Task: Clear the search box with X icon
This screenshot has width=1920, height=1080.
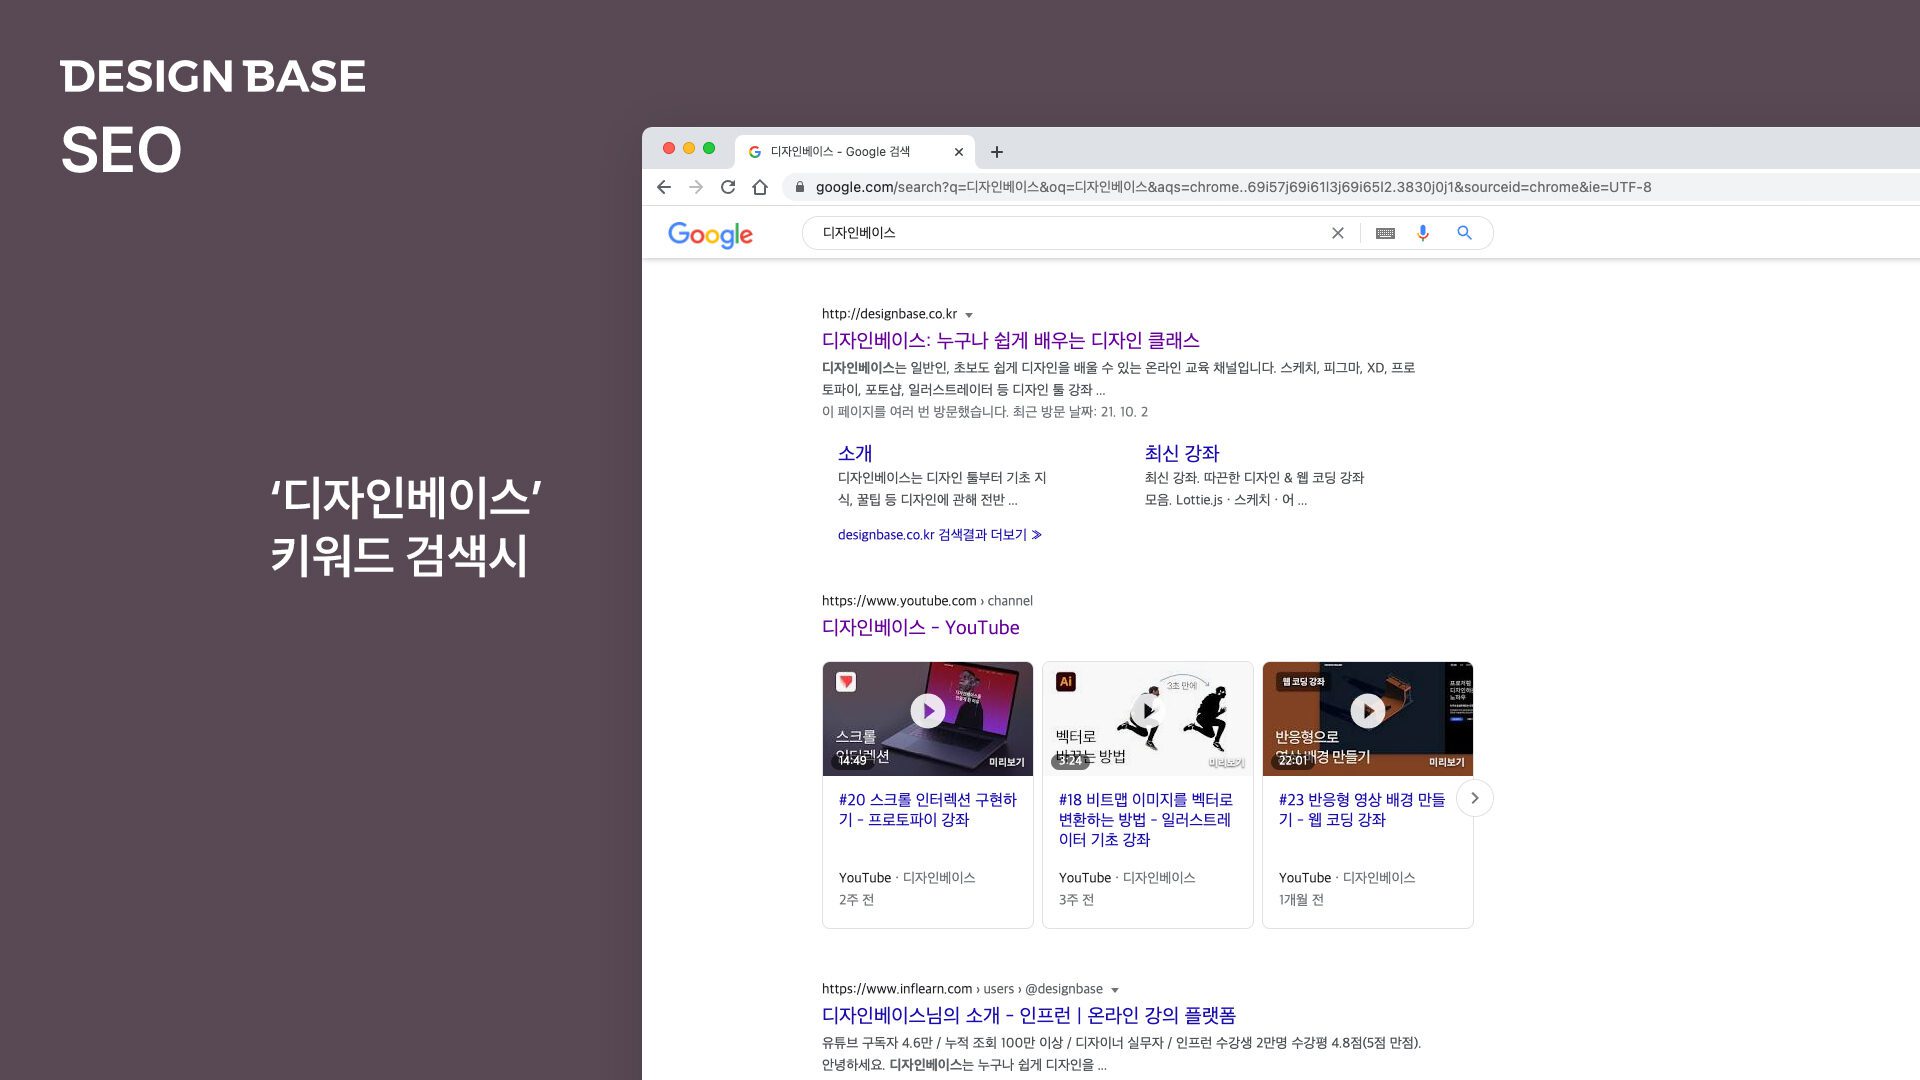Action: pos(1337,233)
